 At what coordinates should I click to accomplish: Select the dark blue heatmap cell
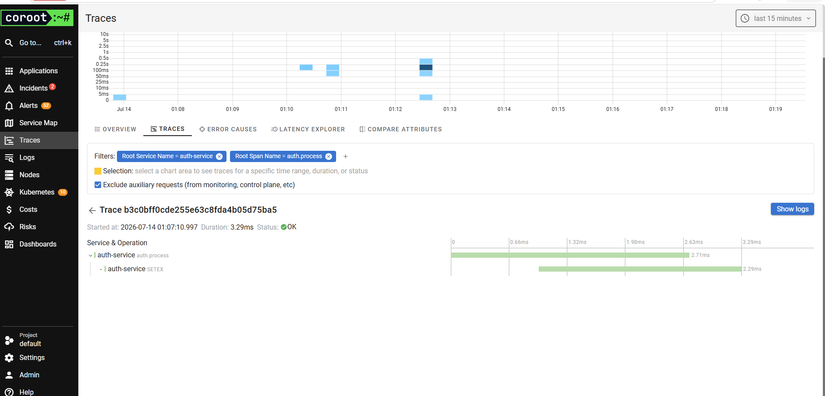(x=426, y=67)
